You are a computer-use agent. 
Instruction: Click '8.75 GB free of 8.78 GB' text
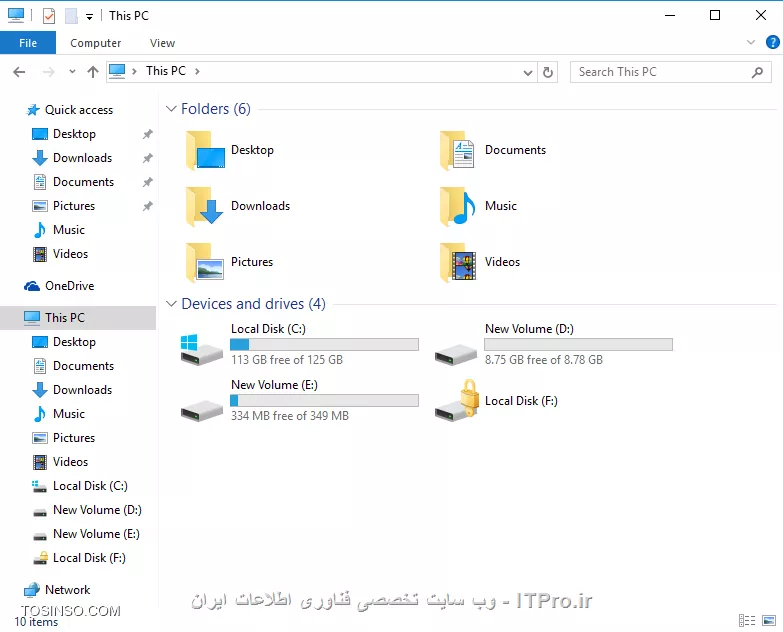point(544,360)
